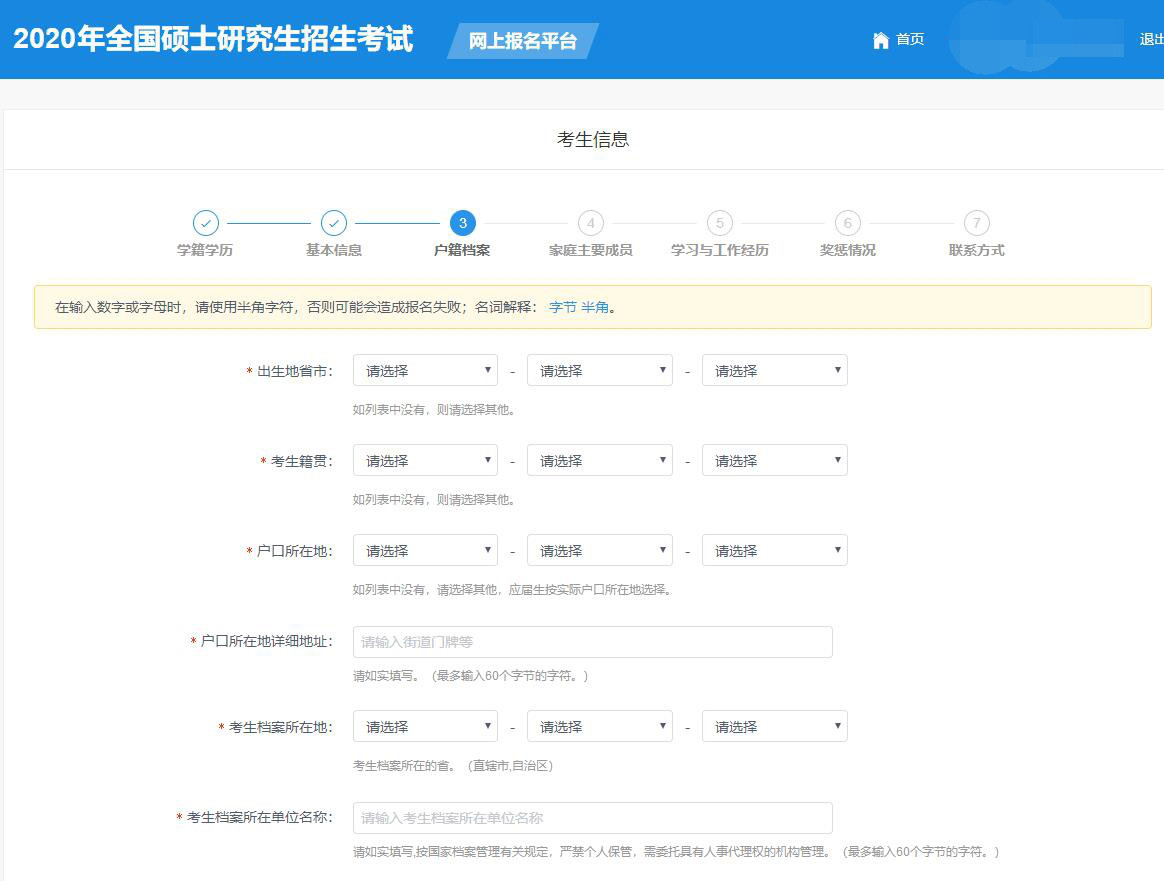Open the first 考生档案所在地 dropdown
Screen dimensions: 1164x881
(x=425, y=725)
